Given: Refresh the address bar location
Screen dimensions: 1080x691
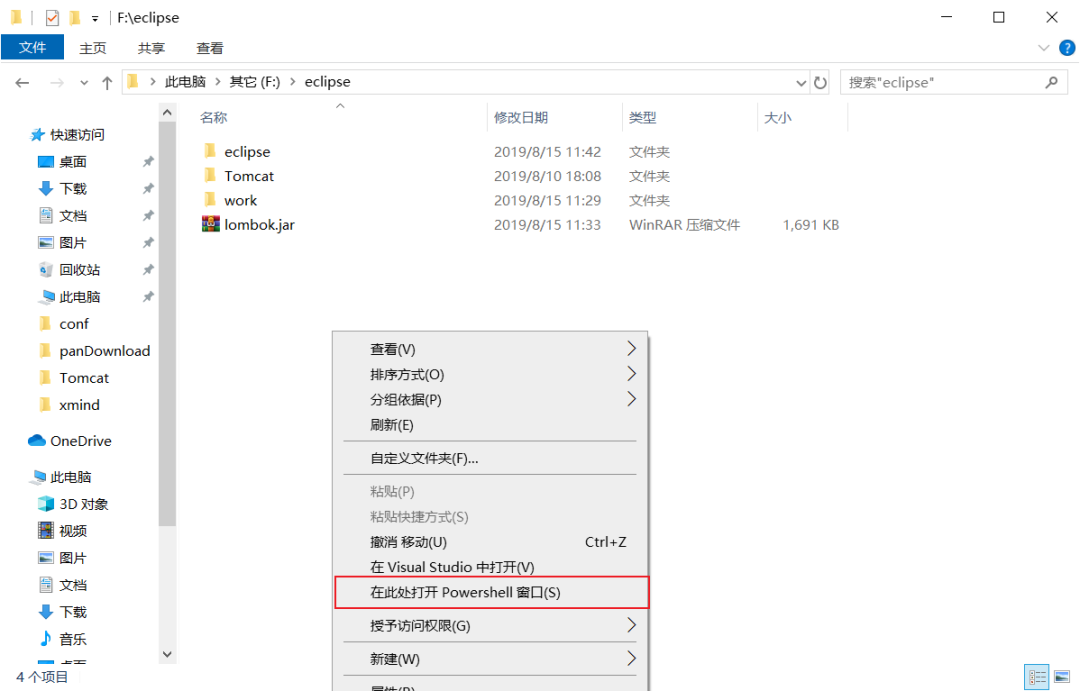Looking at the screenshot, I should click(x=820, y=83).
